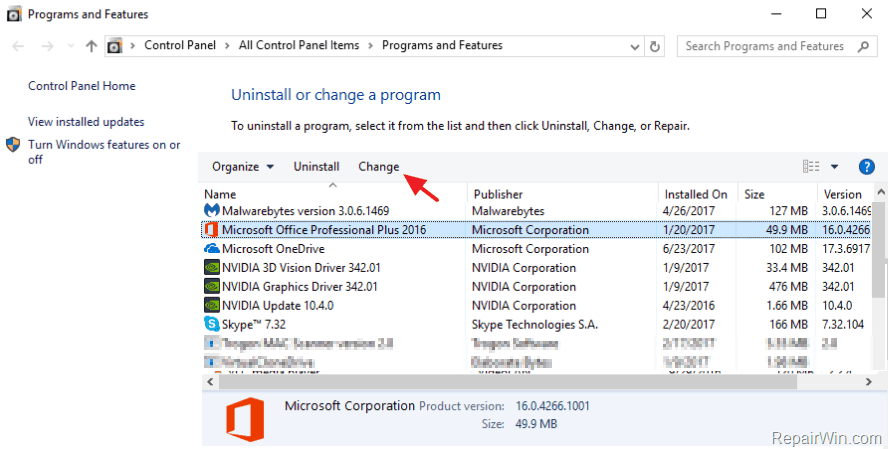Sort by the Installed On column header
Image resolution: width=888 pixels, height=449 pixels.
[x=698, y=194]
